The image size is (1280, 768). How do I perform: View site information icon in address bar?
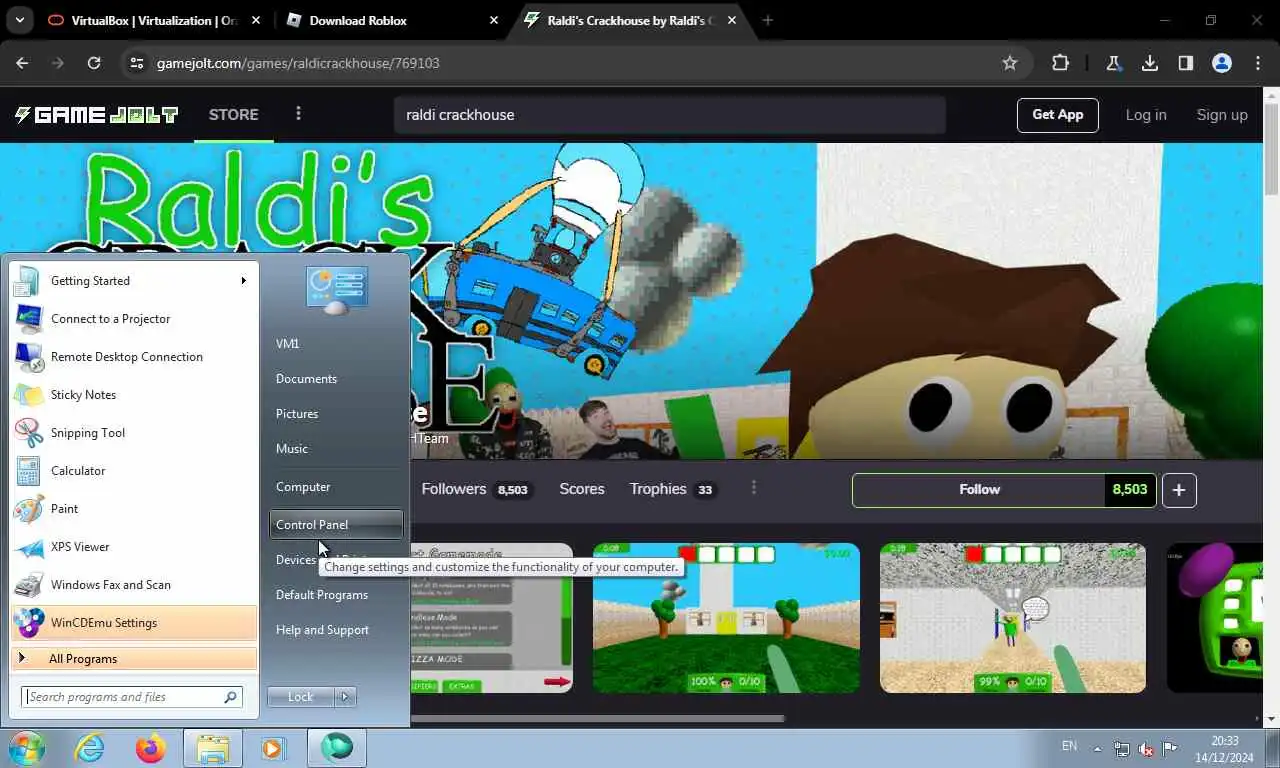(x=137, y=63)
